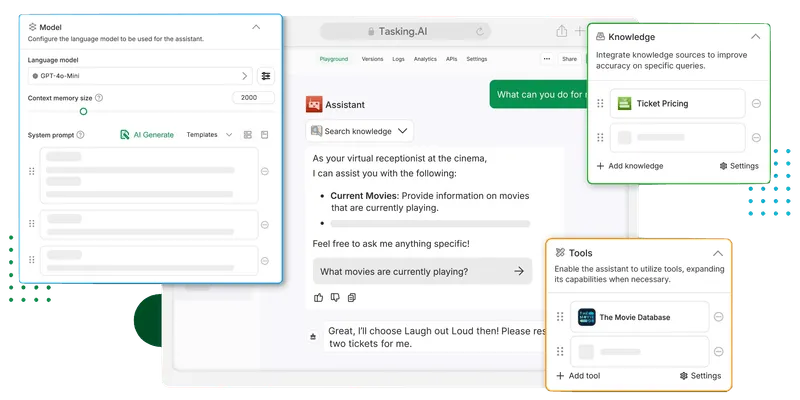Edit the context memory size value 2000
This screenshot has height=400, width=800.
[254, 98]
